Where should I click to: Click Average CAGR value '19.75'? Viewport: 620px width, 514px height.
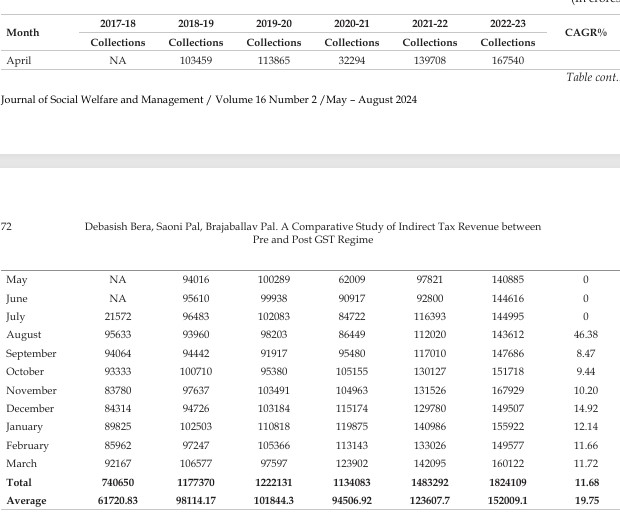[587, 501]
